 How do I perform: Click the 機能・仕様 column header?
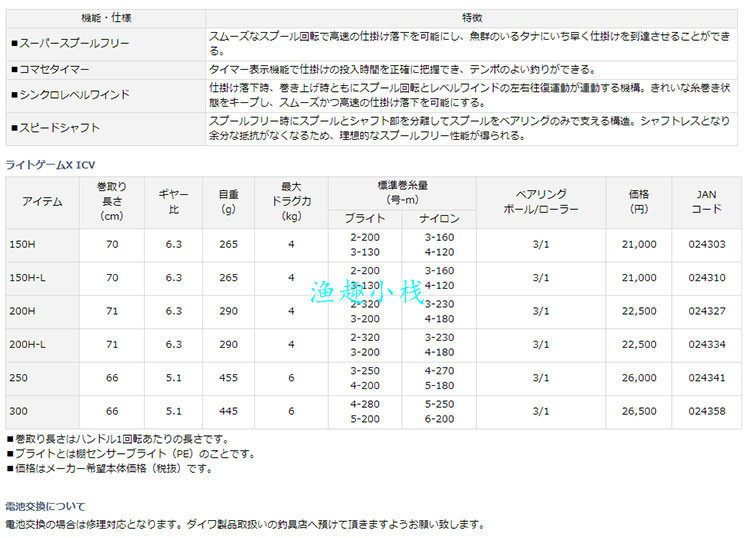click(106, 18)
